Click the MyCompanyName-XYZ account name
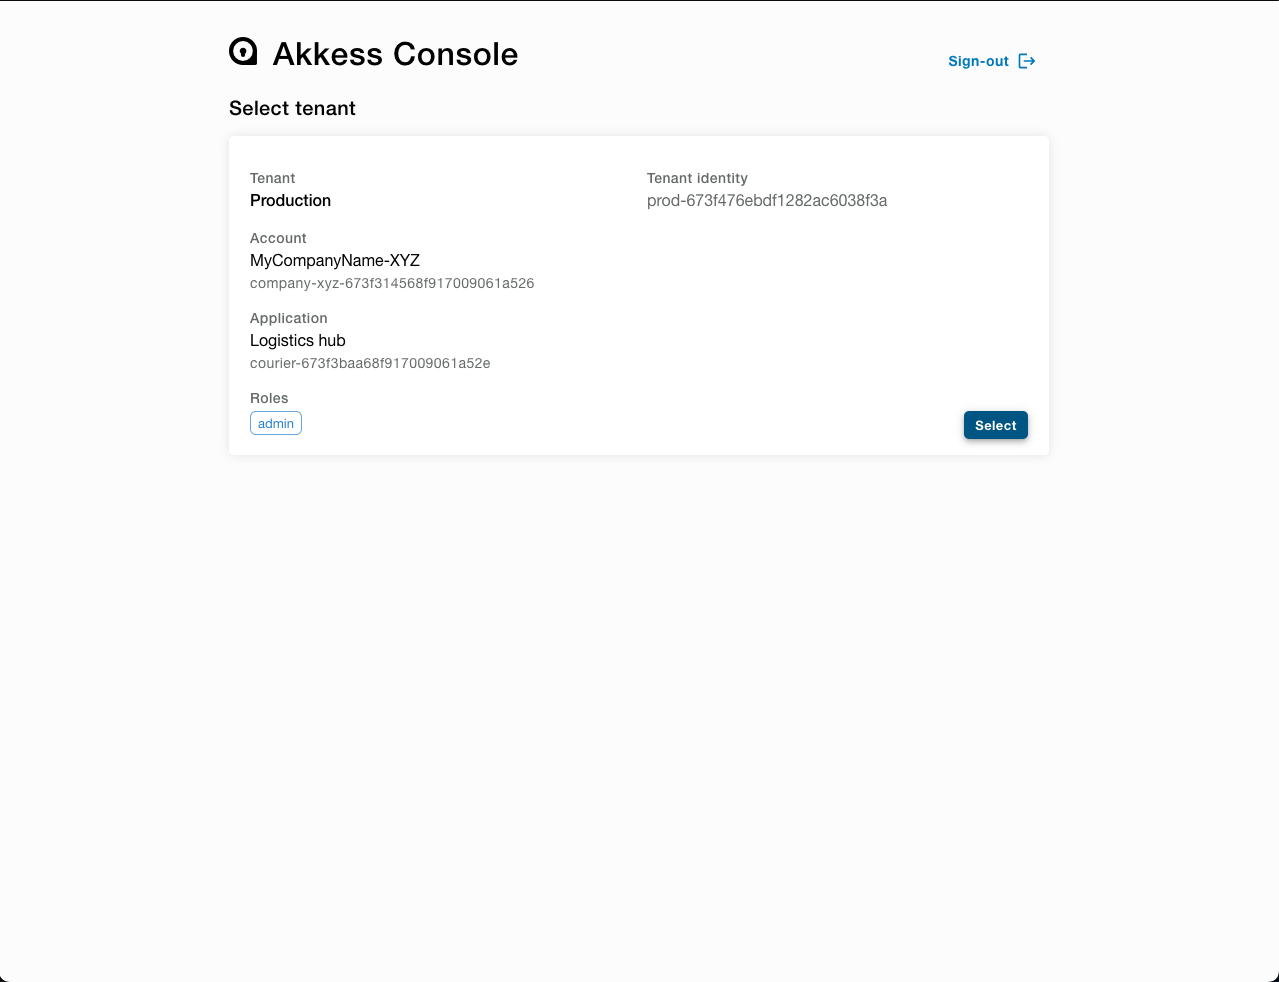This screenshot has width=1279, height=982. click(x=334, y=260)
